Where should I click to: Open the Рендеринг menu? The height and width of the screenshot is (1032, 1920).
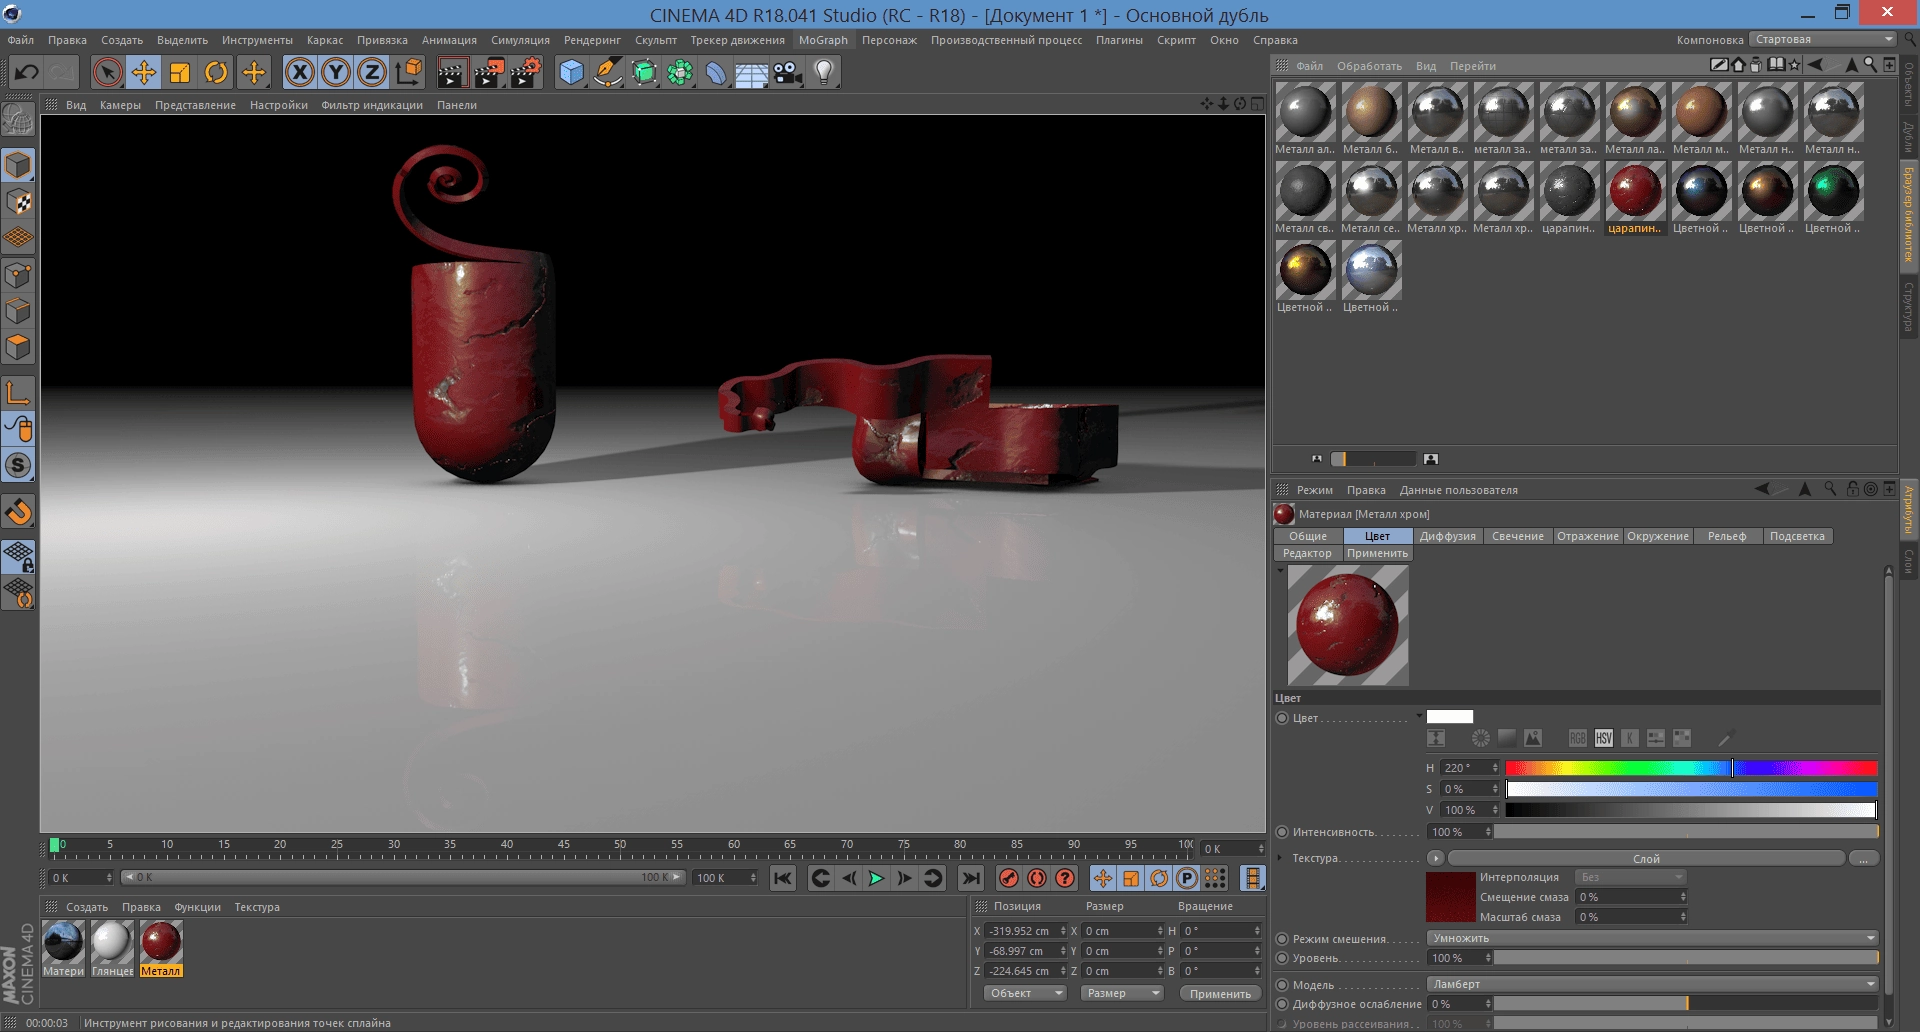(x=592, y=40)
